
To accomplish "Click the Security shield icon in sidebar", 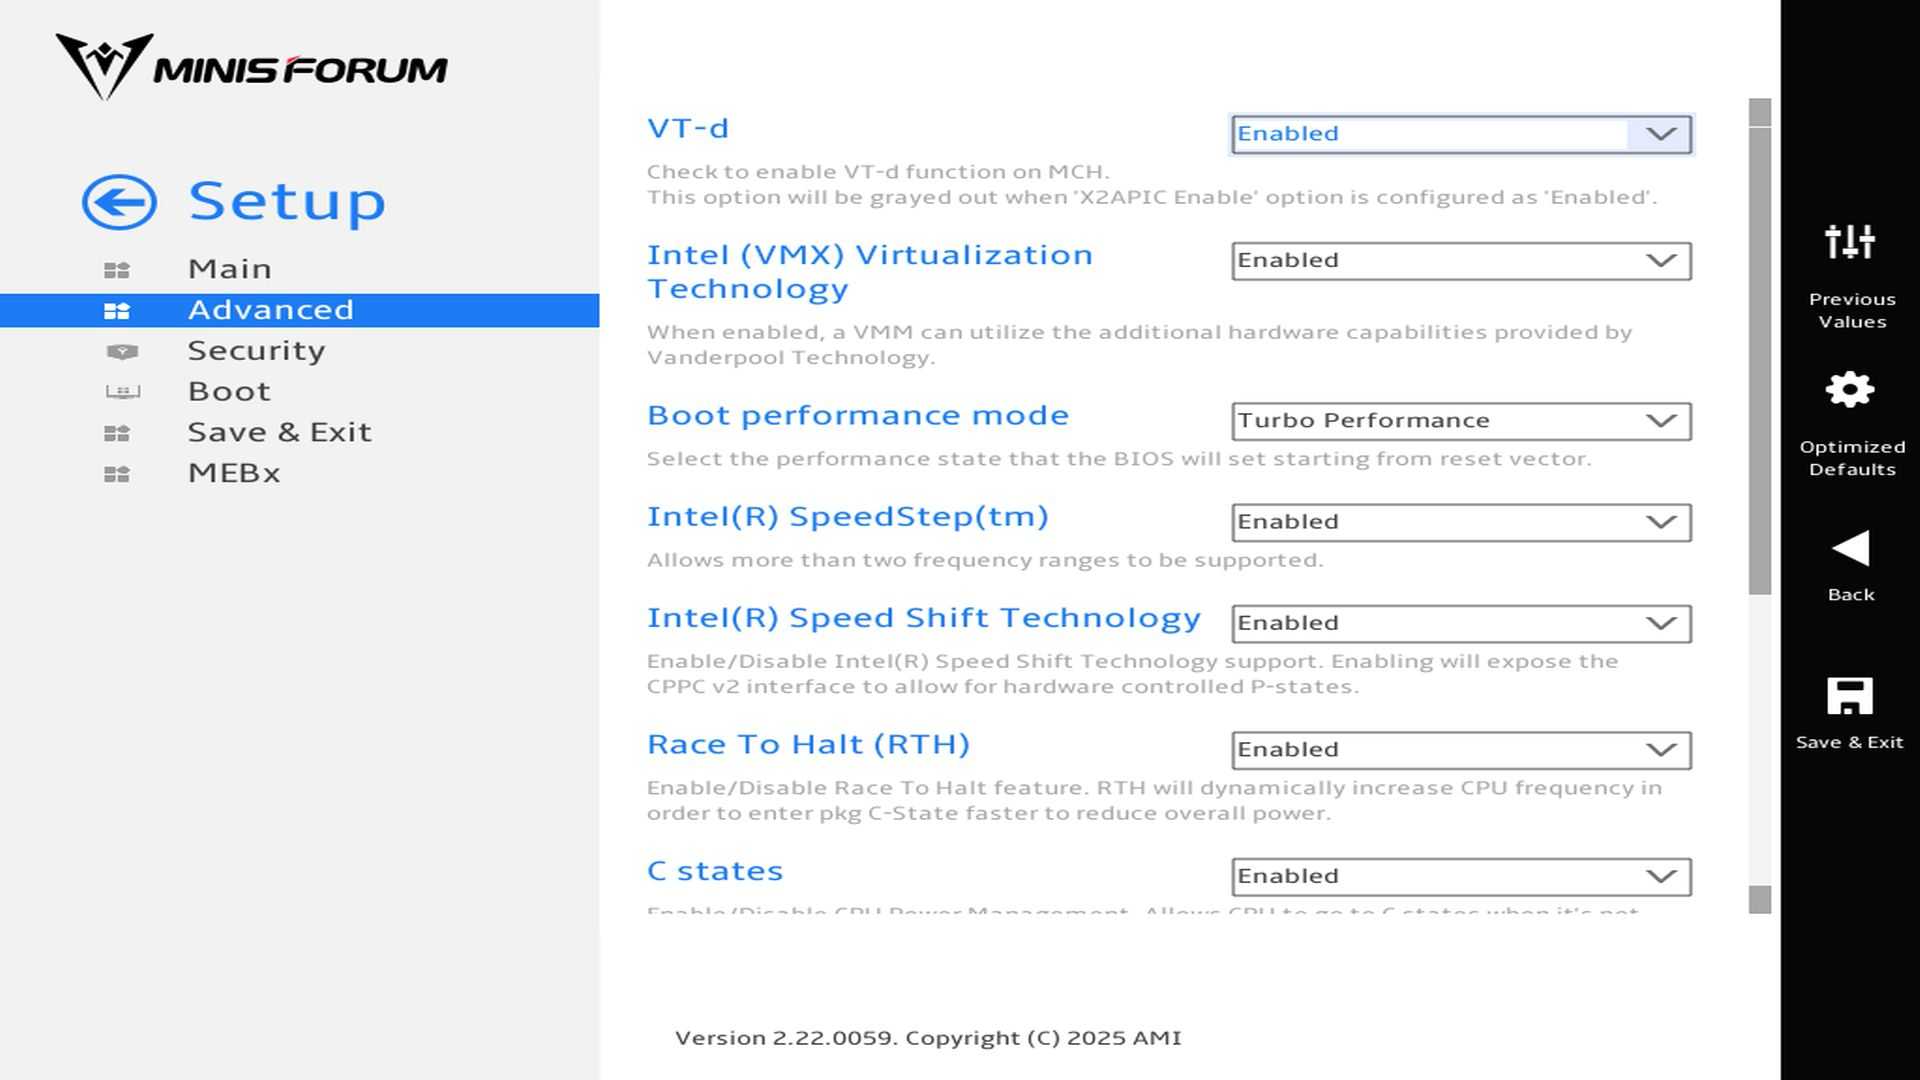I will click(x=122, y=352).
